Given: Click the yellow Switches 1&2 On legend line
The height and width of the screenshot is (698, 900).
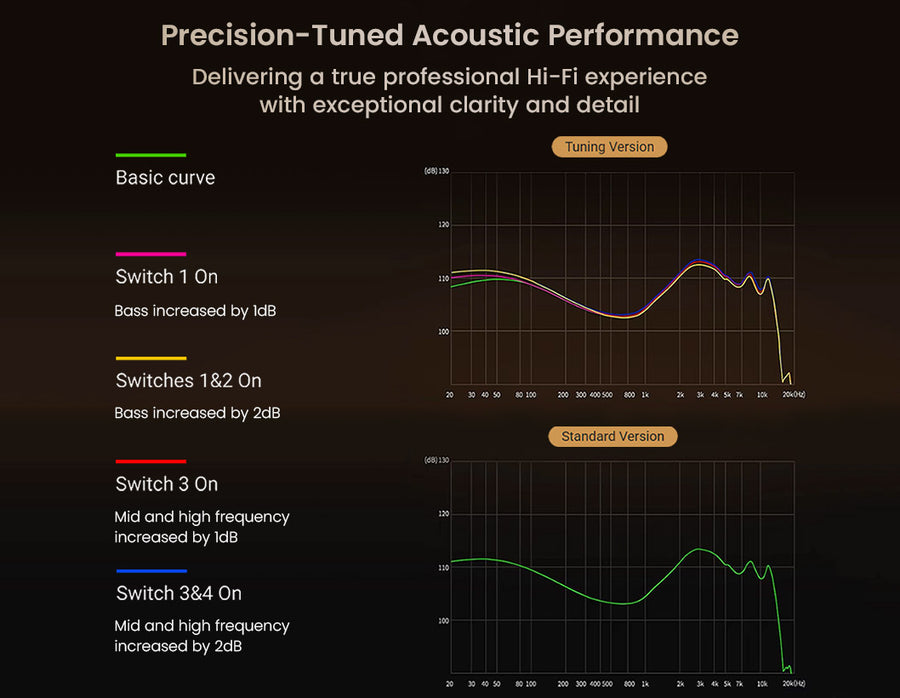Looking at the screenshot, I should pyautogui.click(x=151, y=358).
